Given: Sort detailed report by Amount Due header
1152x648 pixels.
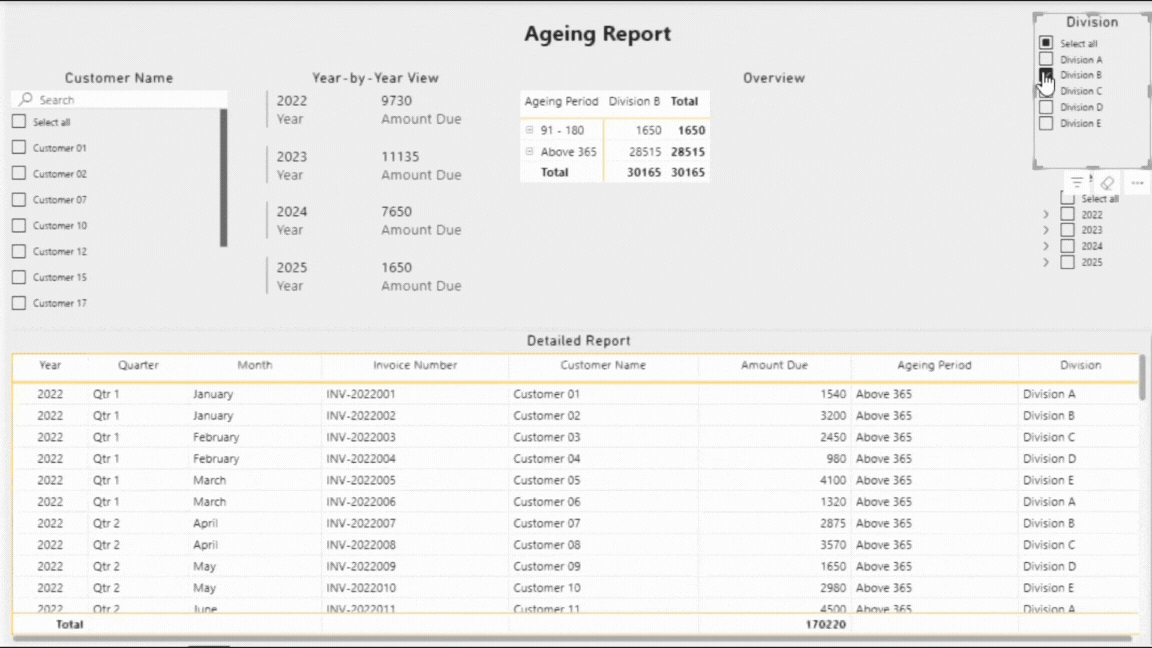Looking at the screenshot, I should pyautogui.click(x=774, y=365).
